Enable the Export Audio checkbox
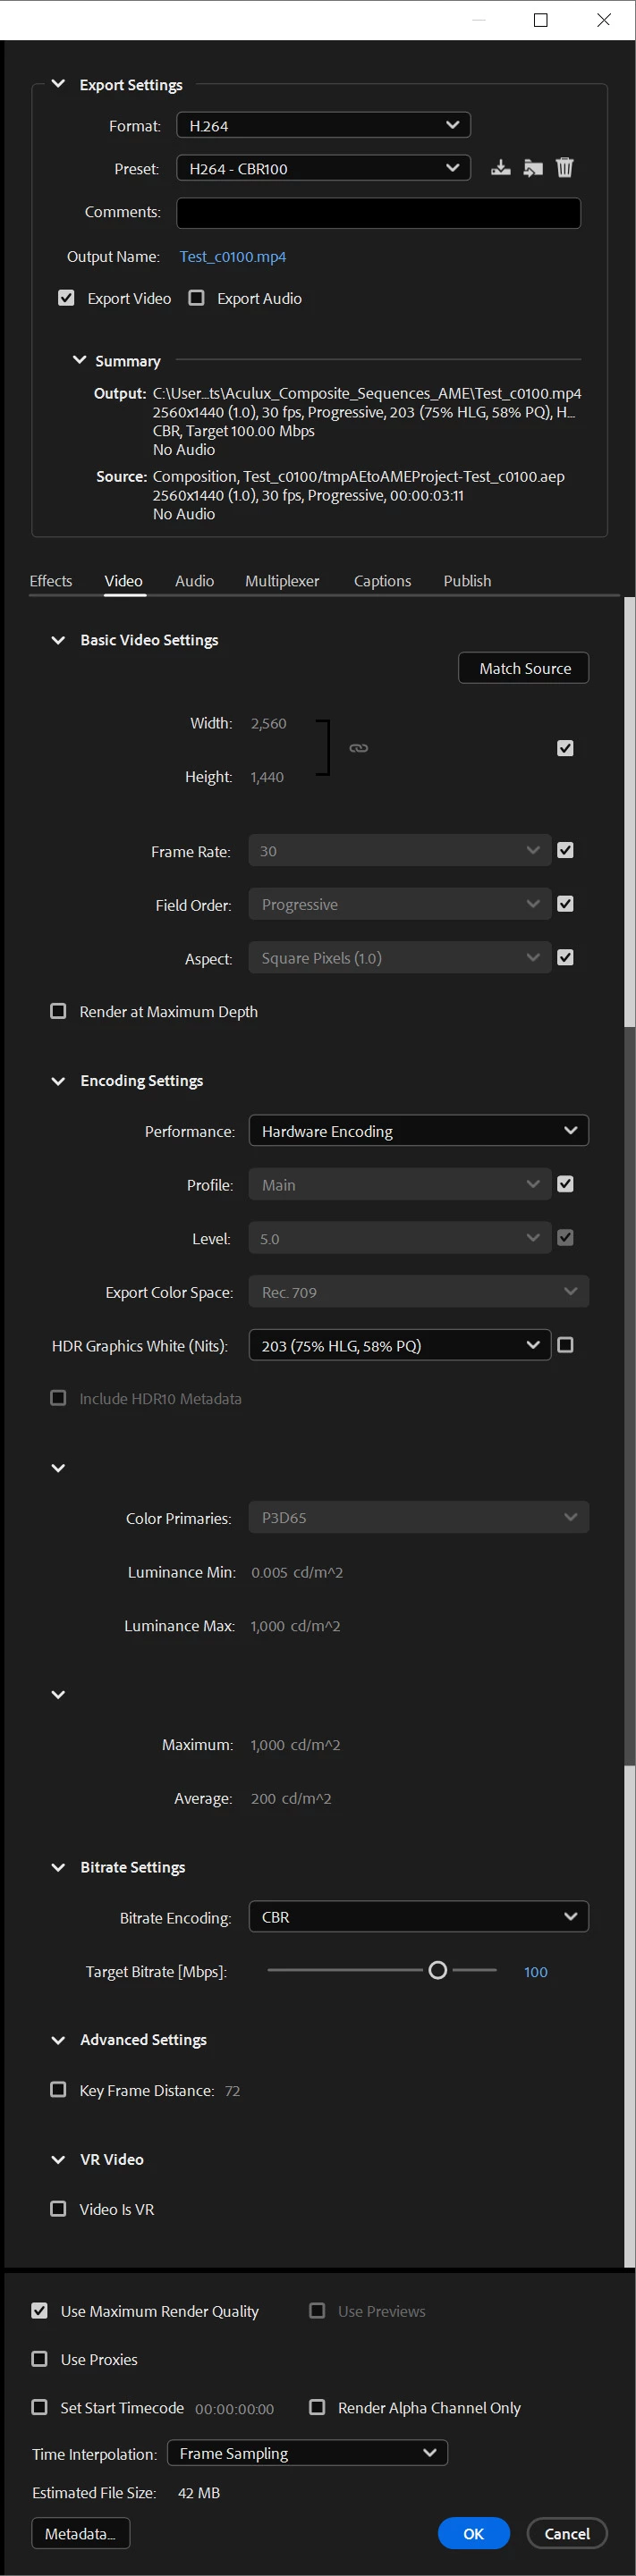 [x=197, y=298]
